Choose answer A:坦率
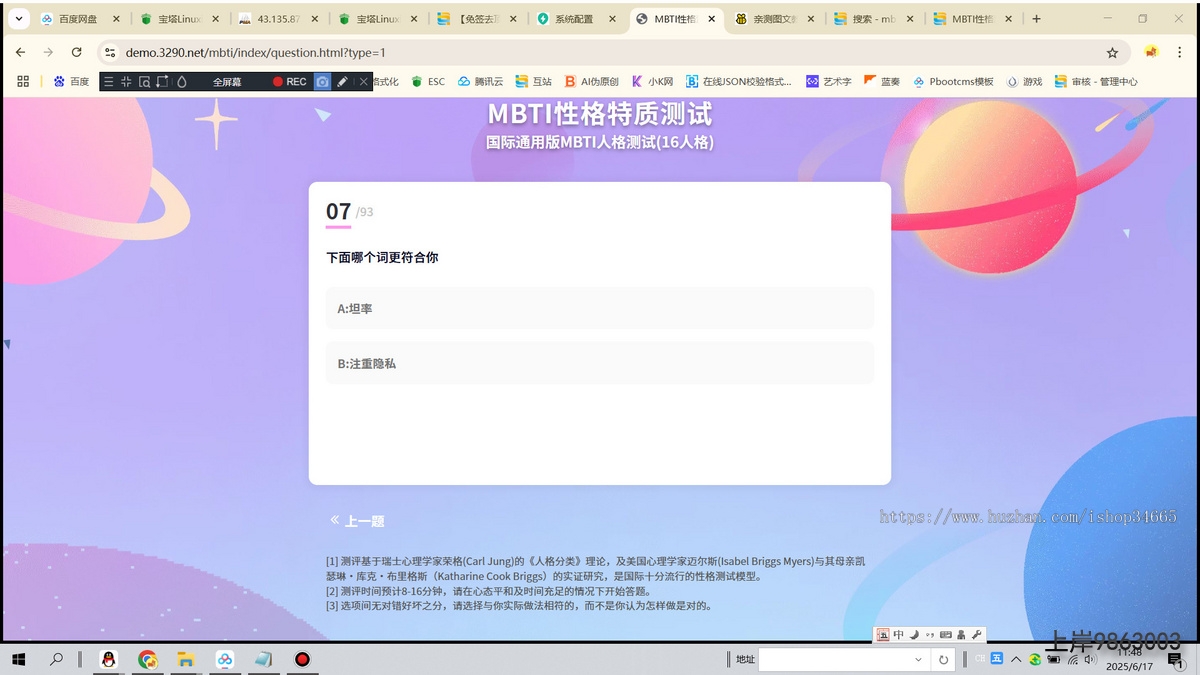Screen dimensions: 1200x675 pos(599,309)
